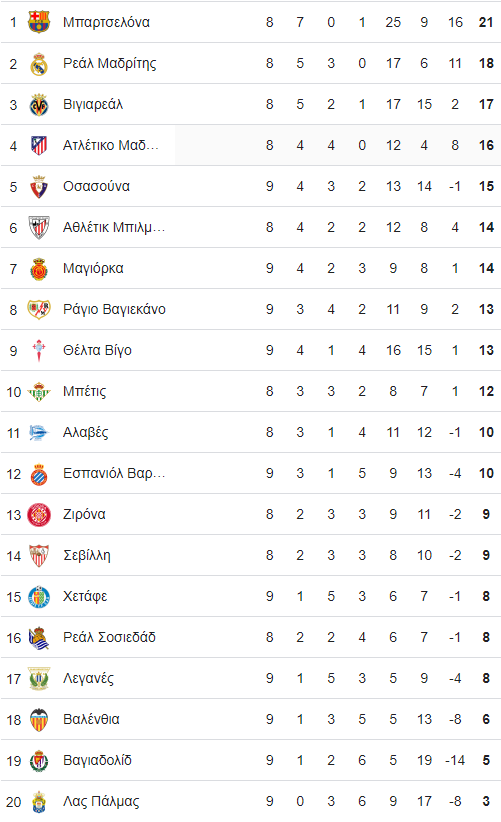501x822 pixels.
Task: Open the Μπαρτσελόνα team link
Action: (106, 22)
